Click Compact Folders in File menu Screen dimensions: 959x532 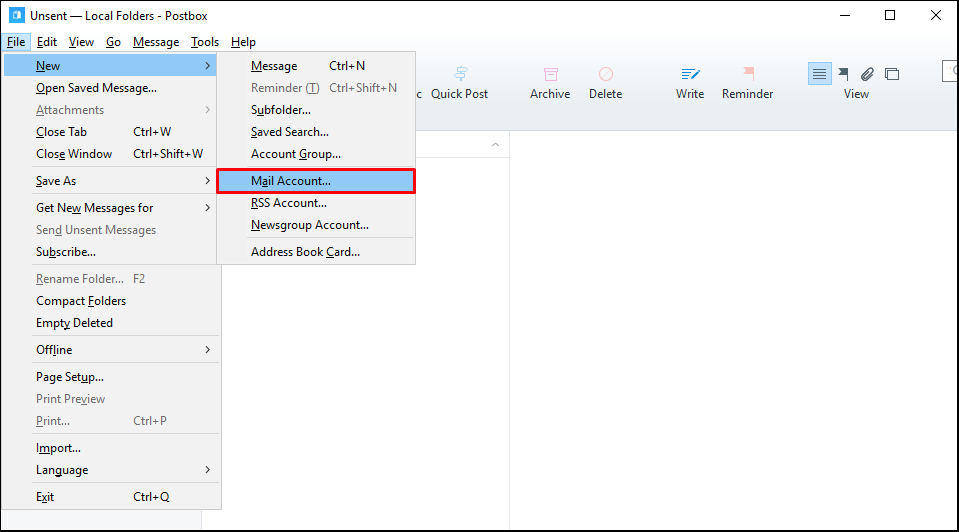111,301
